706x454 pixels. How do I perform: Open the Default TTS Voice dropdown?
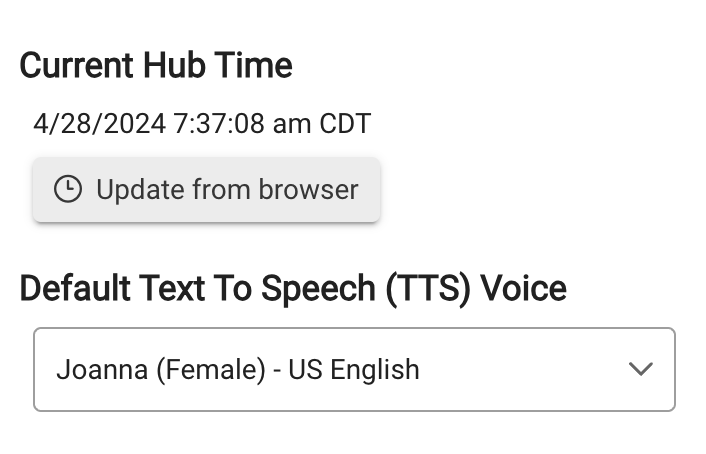click(x=354, y=369)
